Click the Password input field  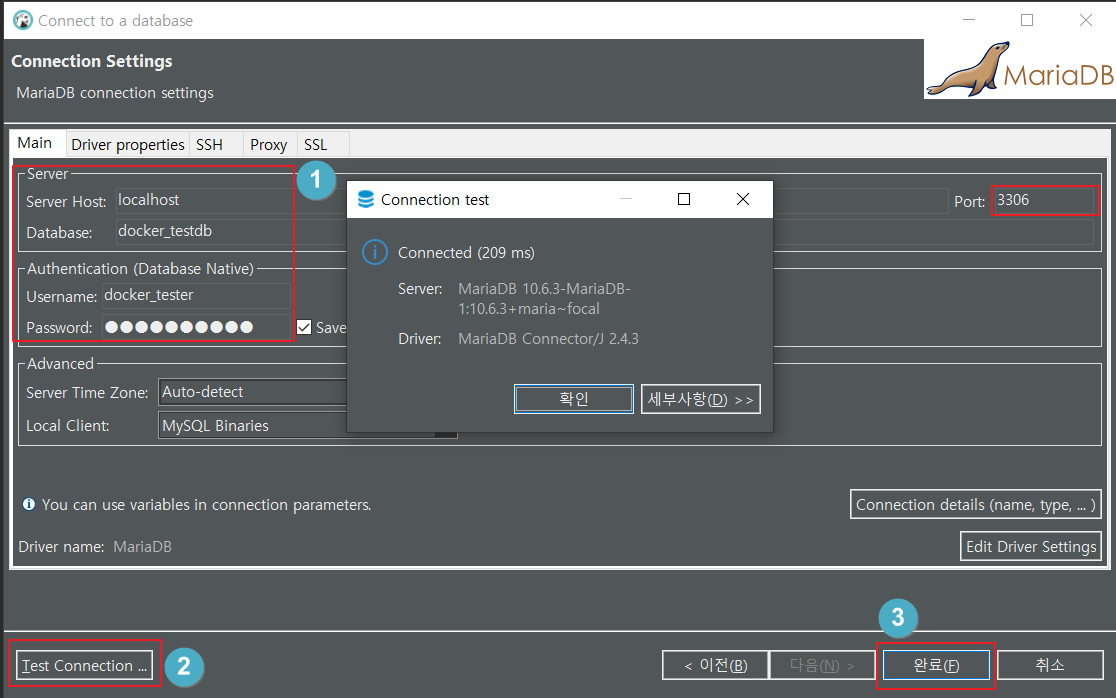click(x=196, y=327)
